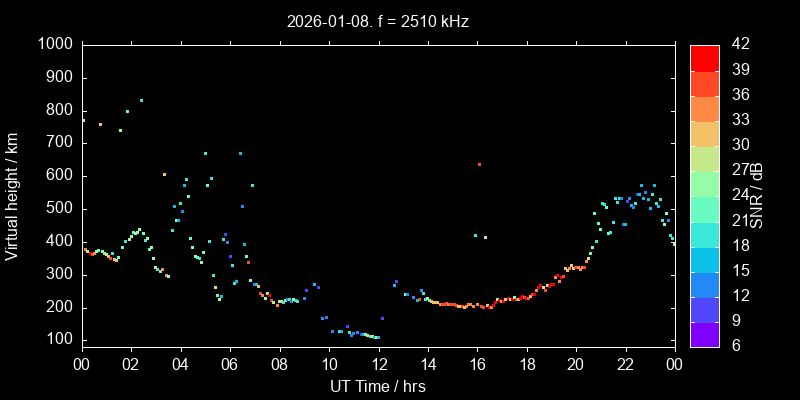The width and height of the screenshot is (800, 400).
Task: Click the plot title showing 2510 kHz
Action: point(378,21)
